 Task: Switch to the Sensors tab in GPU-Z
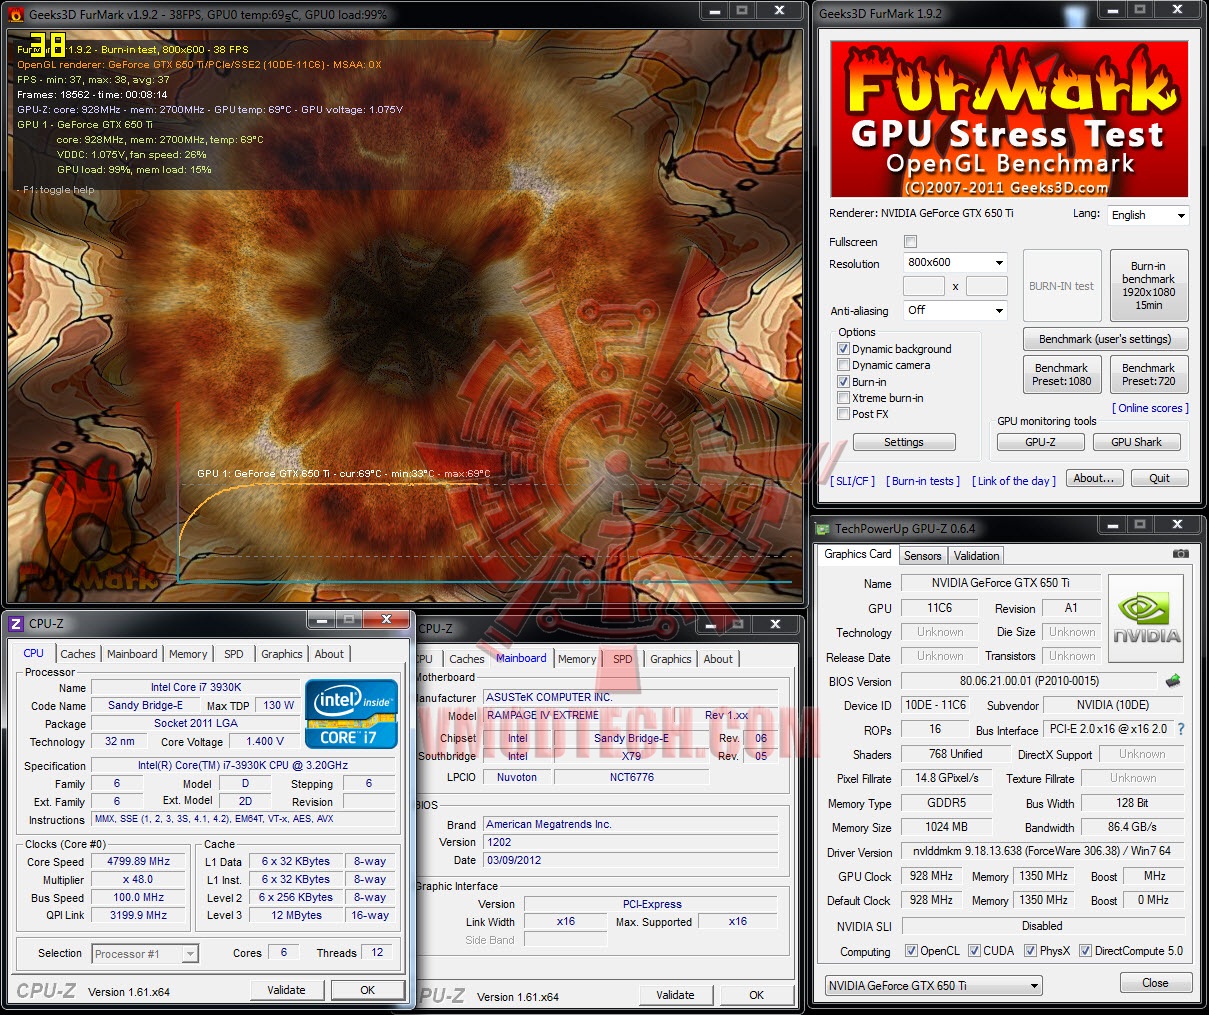[x=922, y=556]
